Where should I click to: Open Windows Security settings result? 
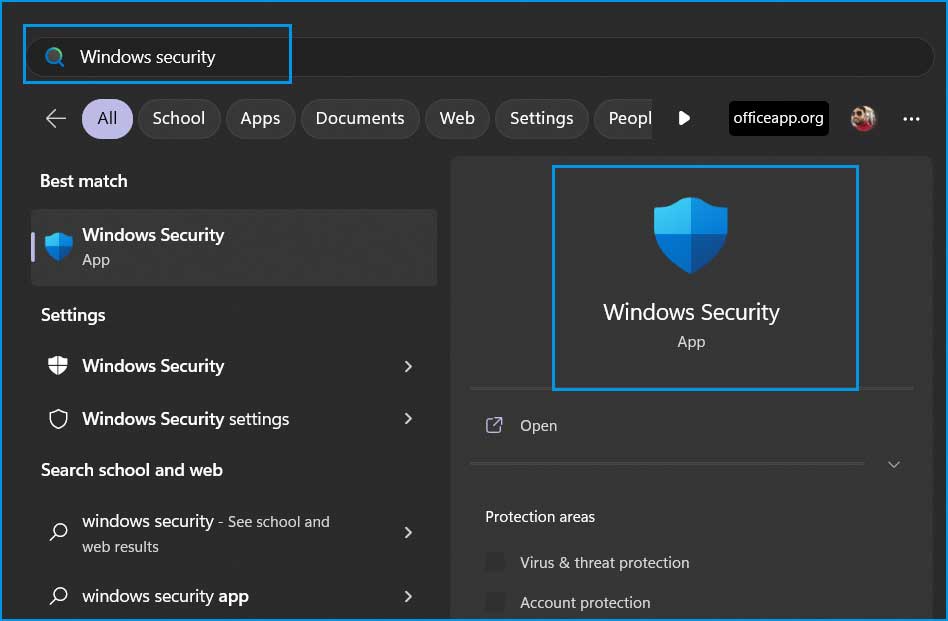tap(233, 418)
